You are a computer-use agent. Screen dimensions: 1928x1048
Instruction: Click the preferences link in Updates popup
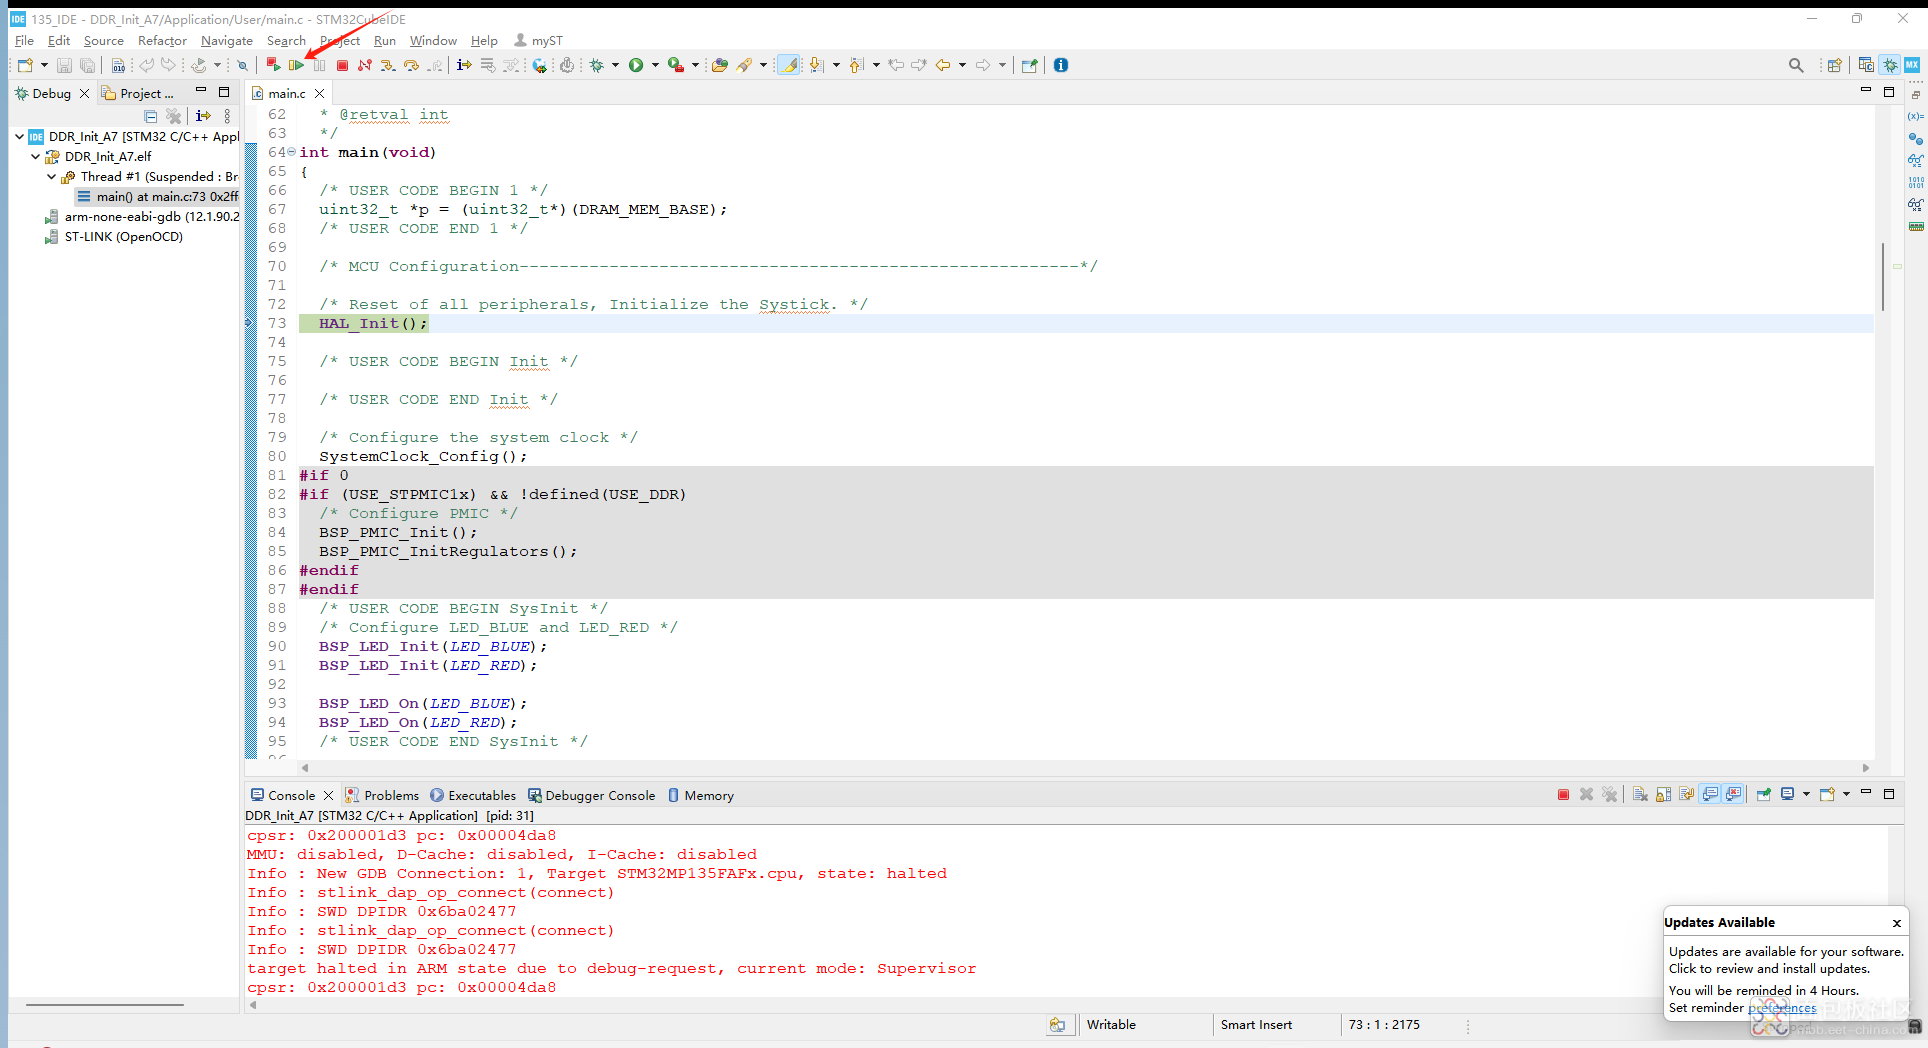[1782, 1008]
